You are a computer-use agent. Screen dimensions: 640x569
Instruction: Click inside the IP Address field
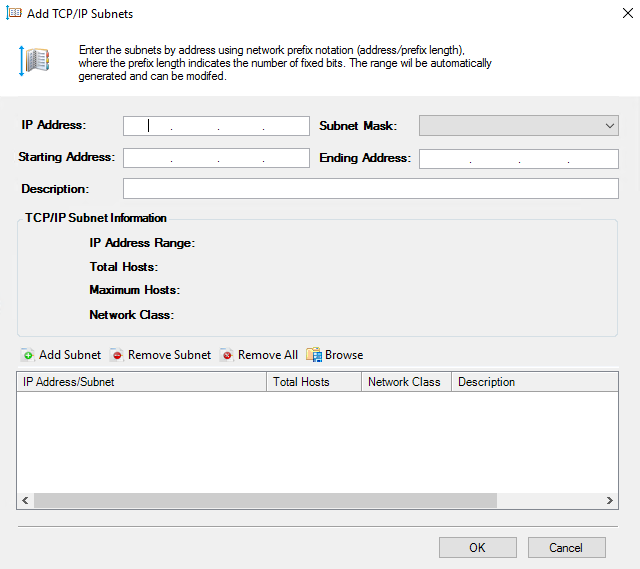[216, 126]
